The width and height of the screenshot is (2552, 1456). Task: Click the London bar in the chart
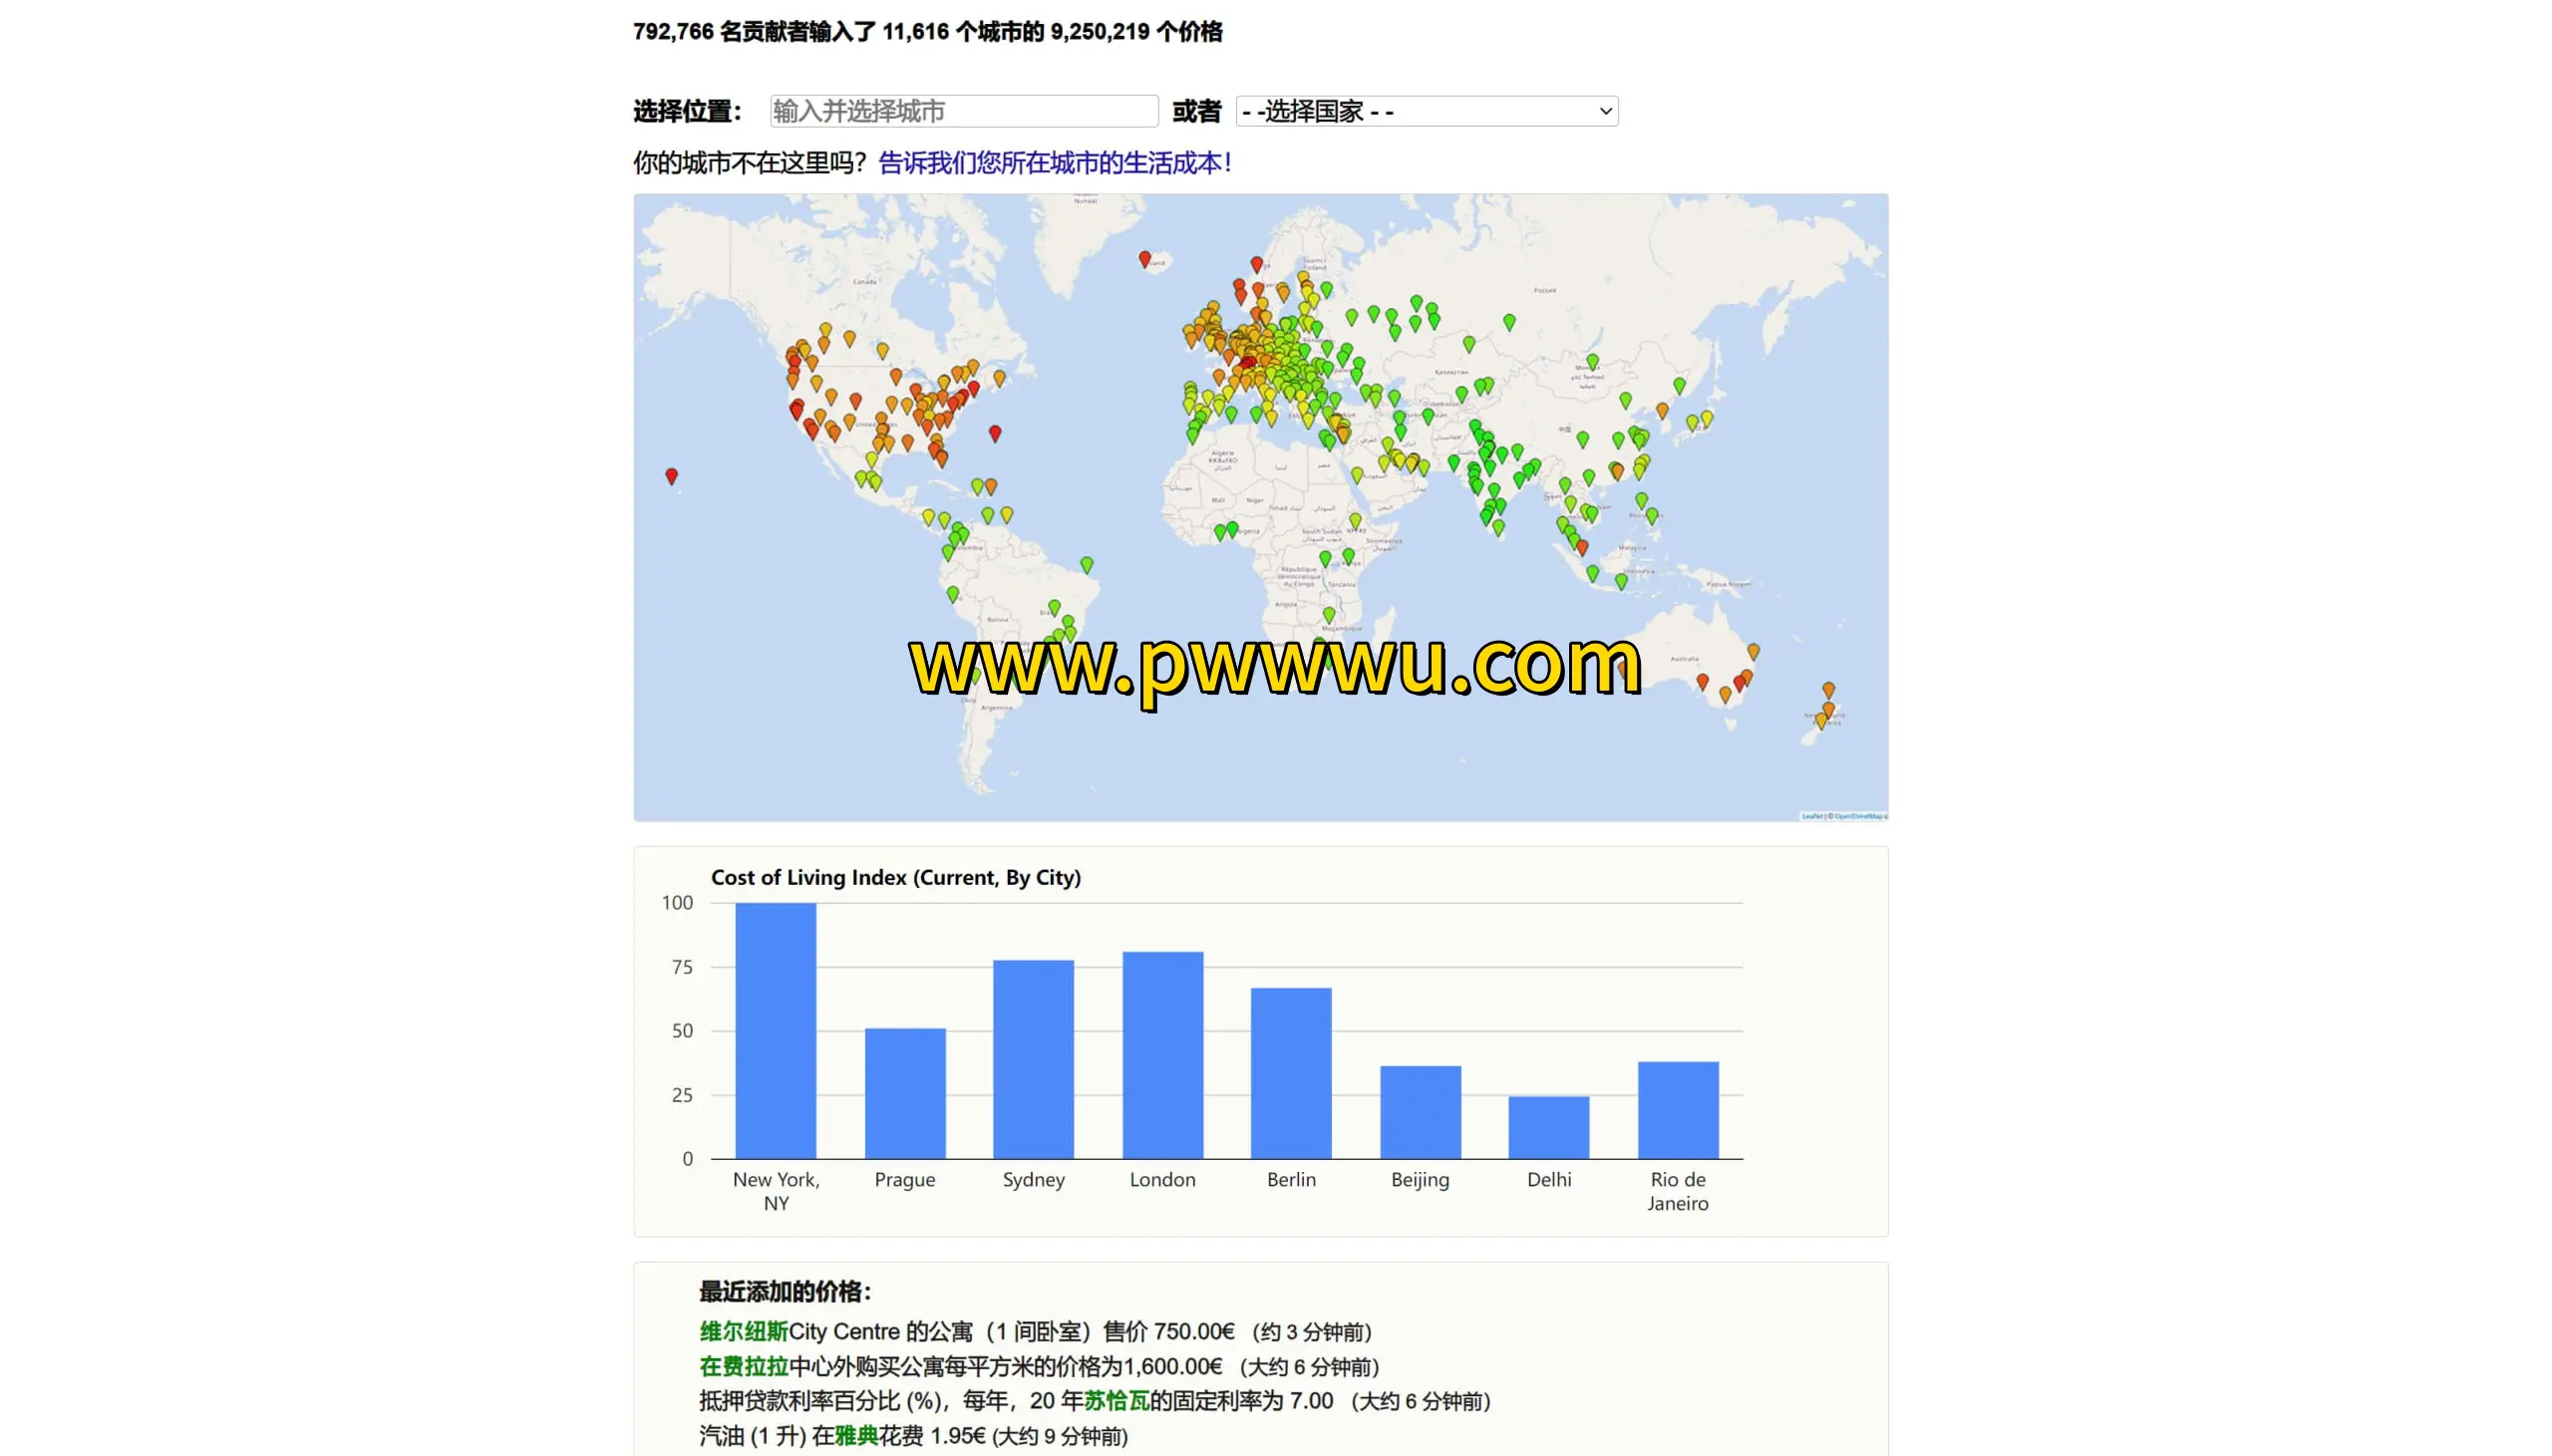[1162, 1055]
